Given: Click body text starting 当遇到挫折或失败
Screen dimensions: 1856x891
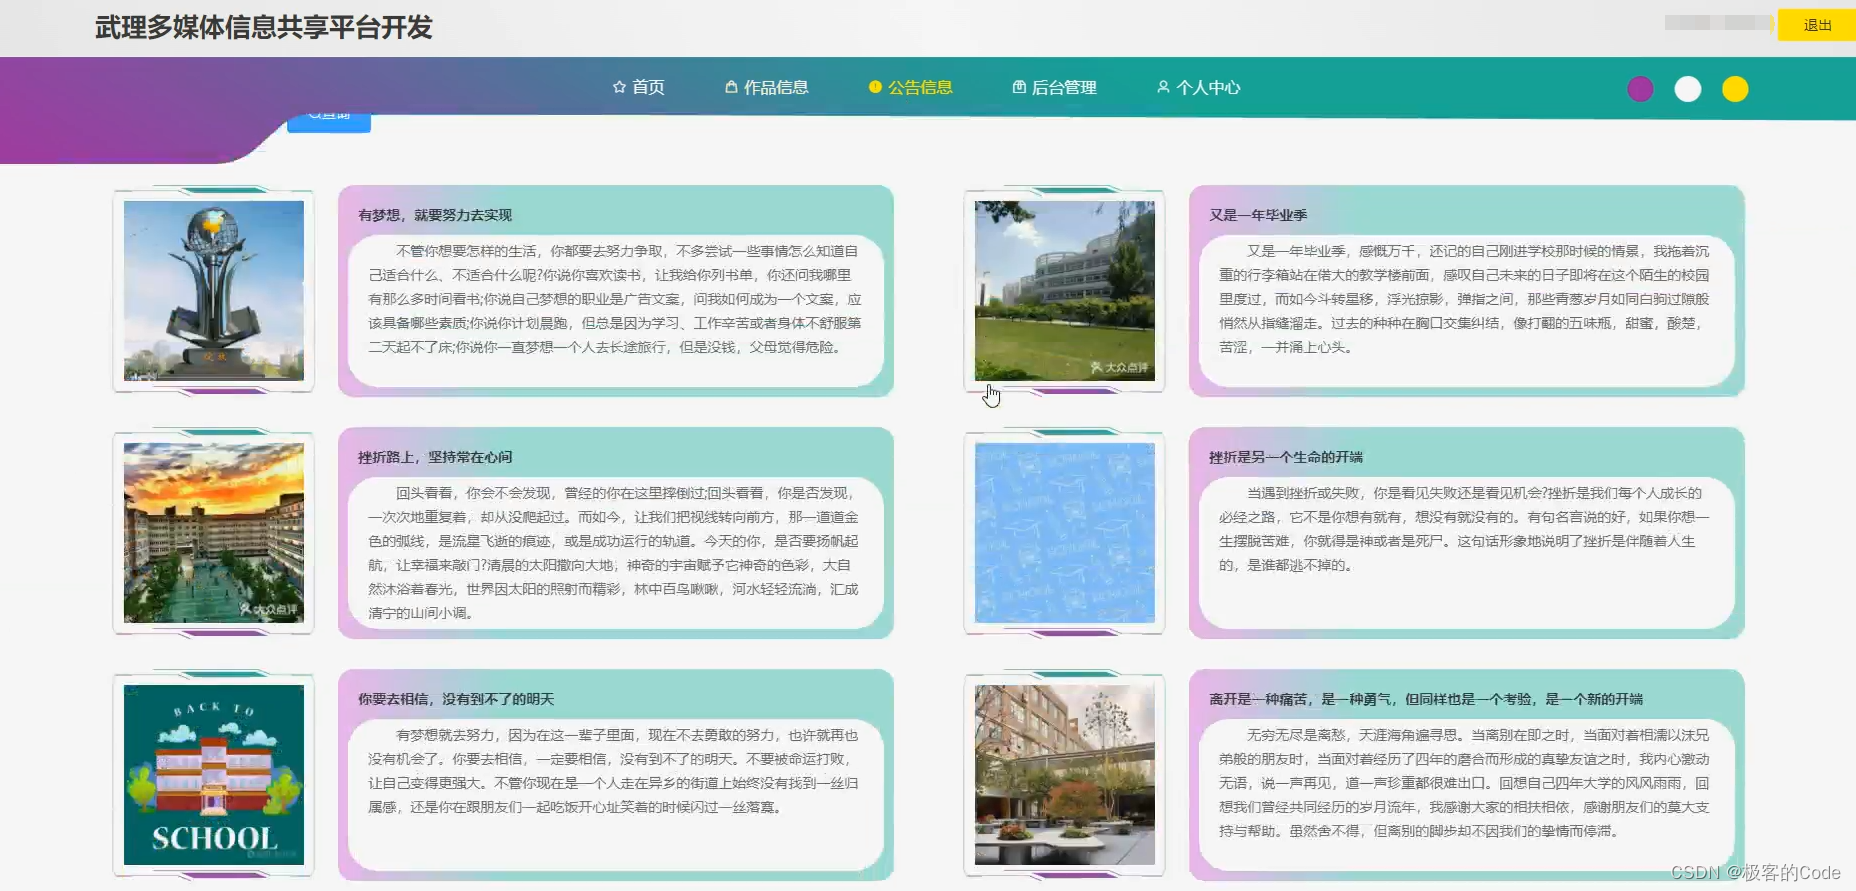Looking at the screenshot, I should pos(1465,529).
